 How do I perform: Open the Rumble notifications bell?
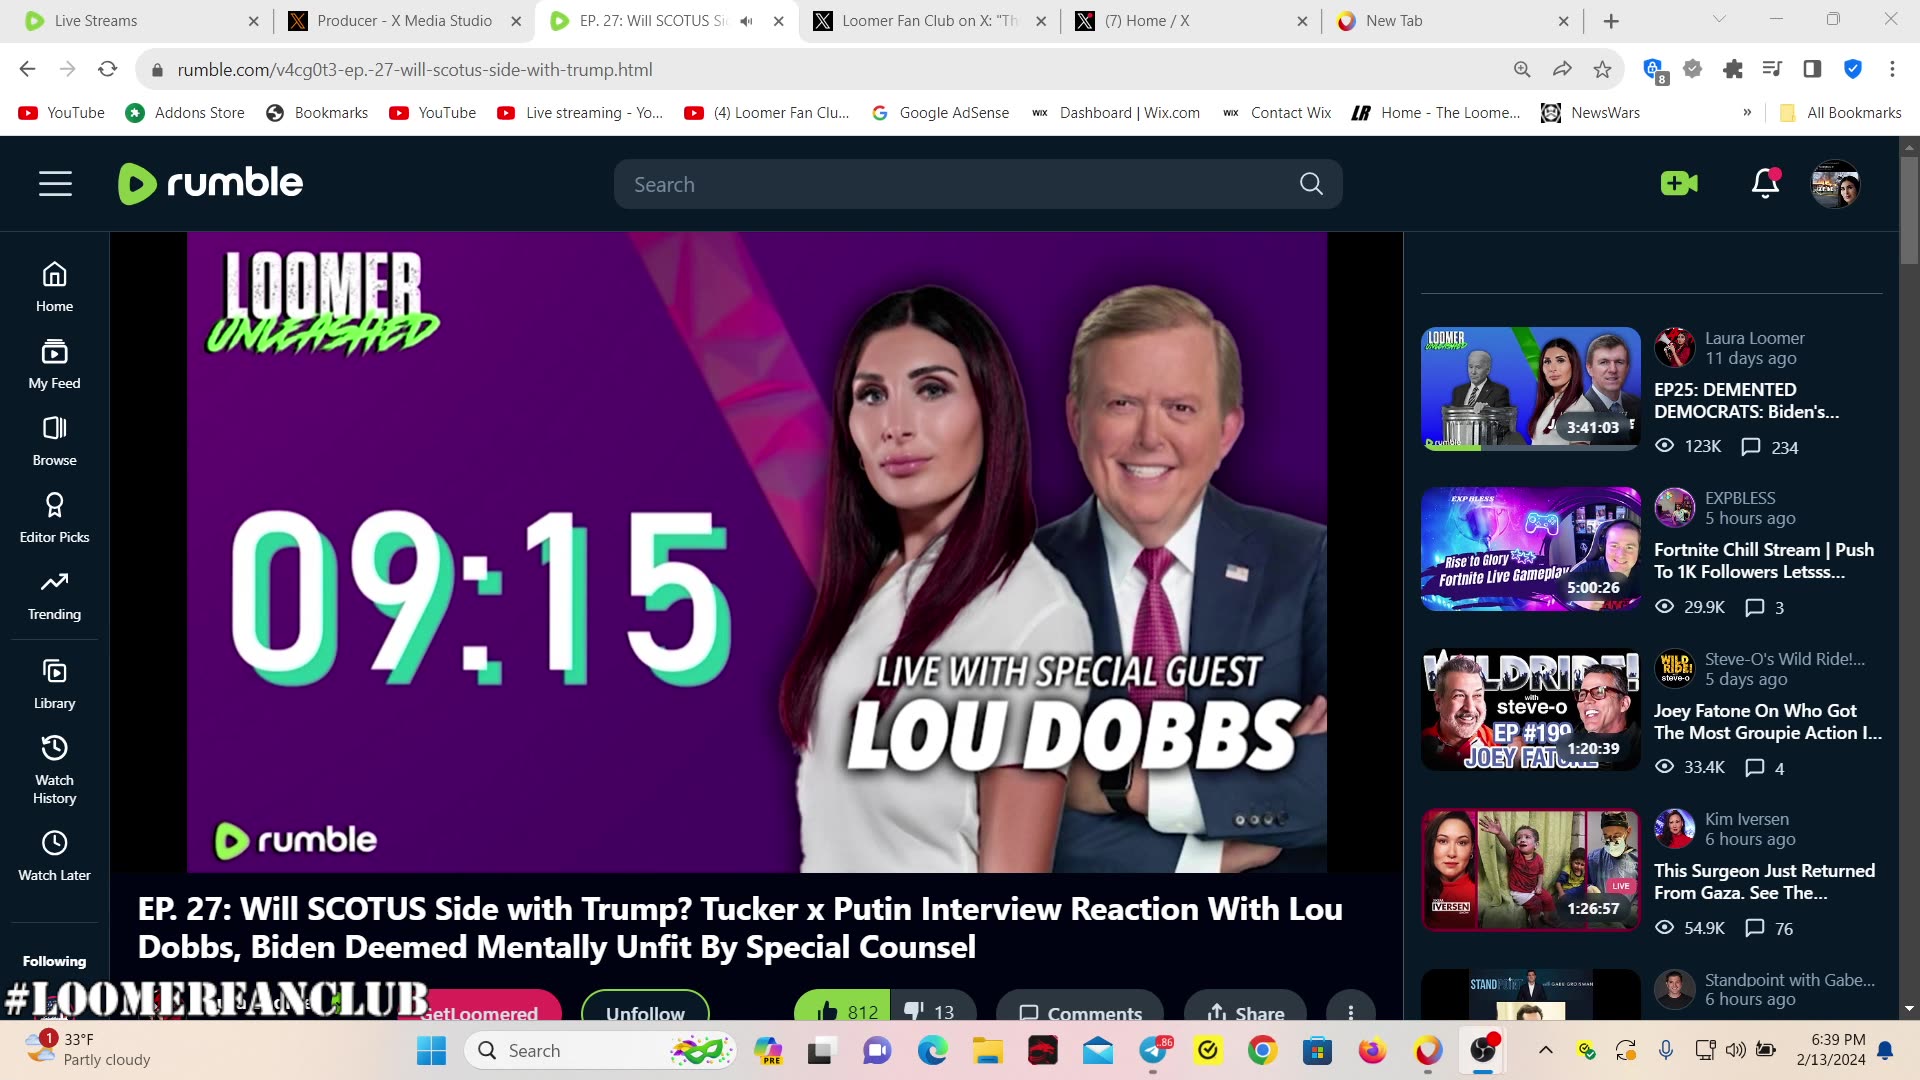[x=1765, y=184]
